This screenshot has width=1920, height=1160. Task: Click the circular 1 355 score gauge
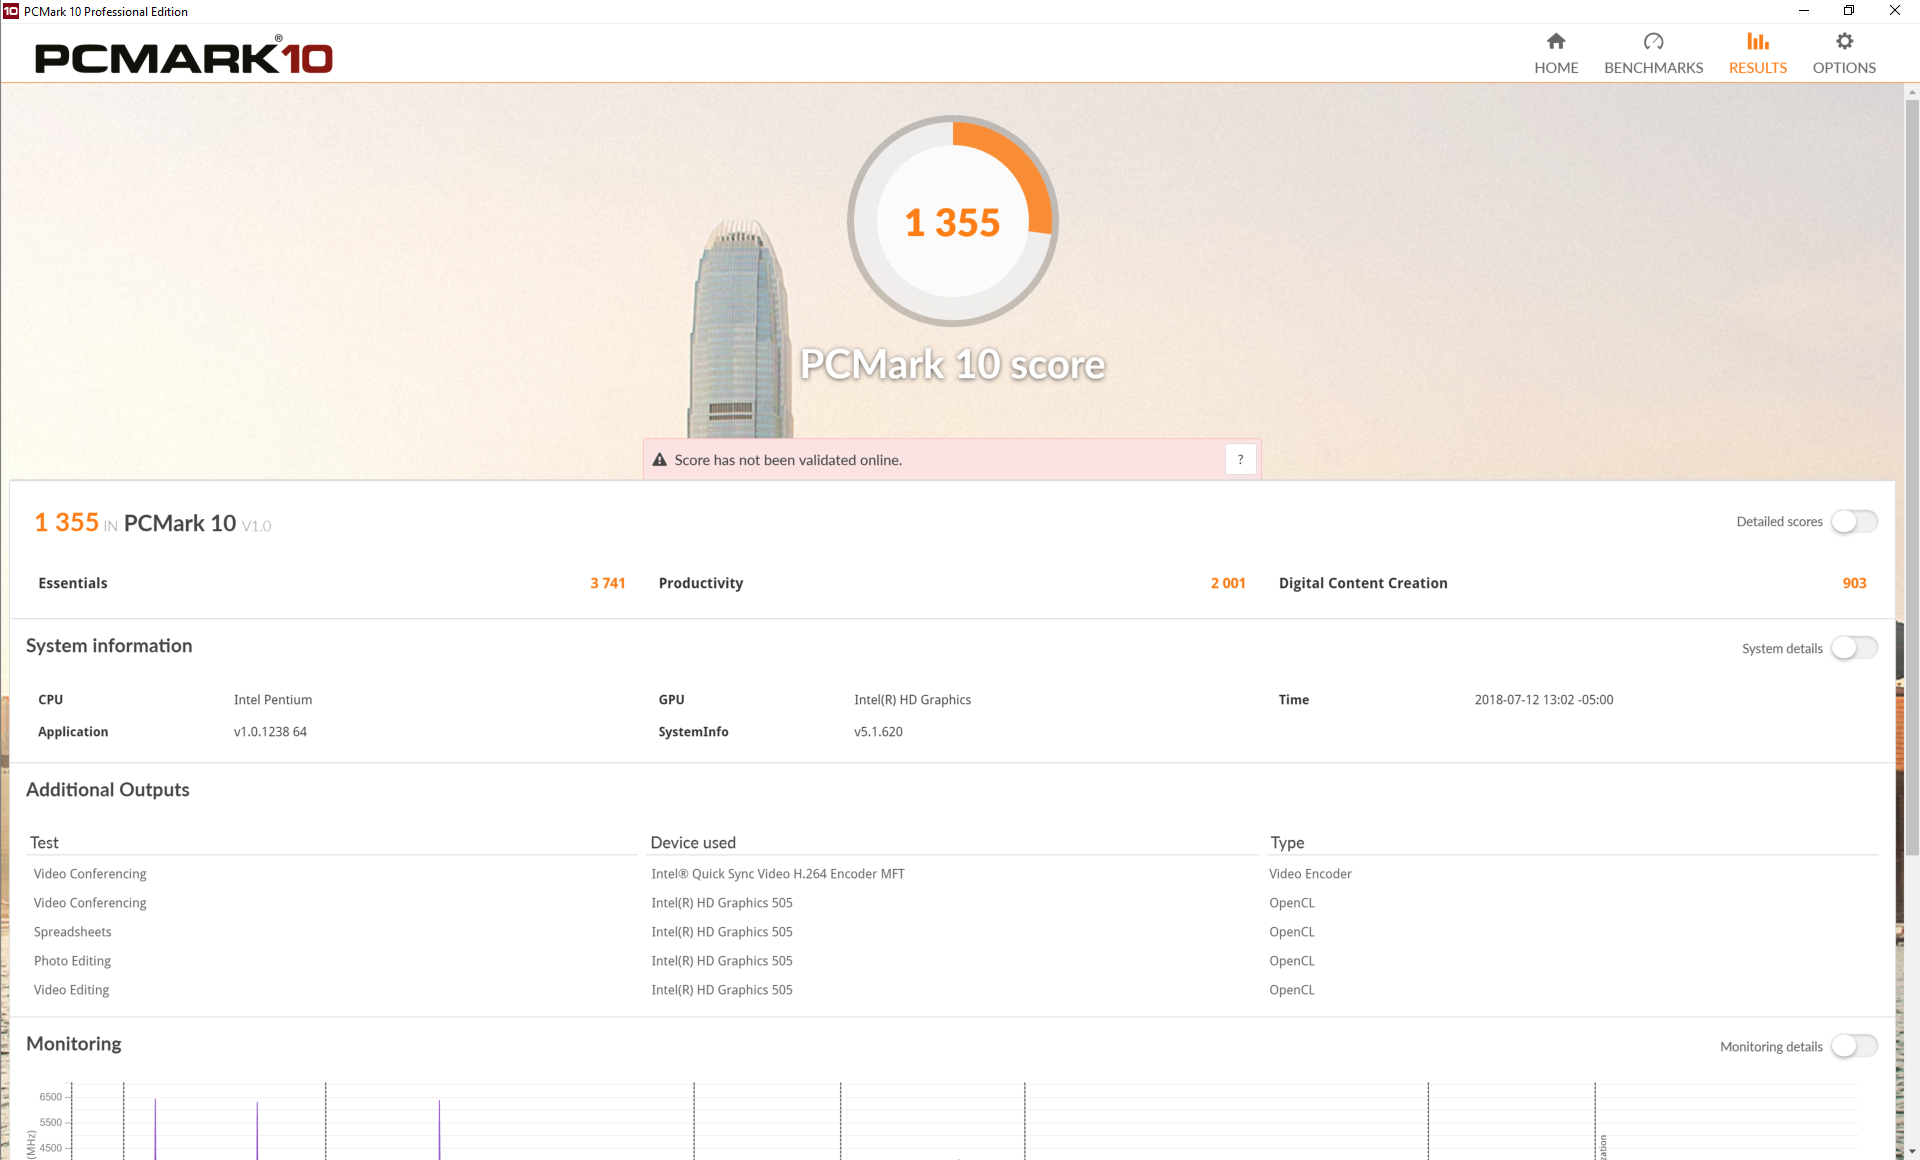coord(952,221)
